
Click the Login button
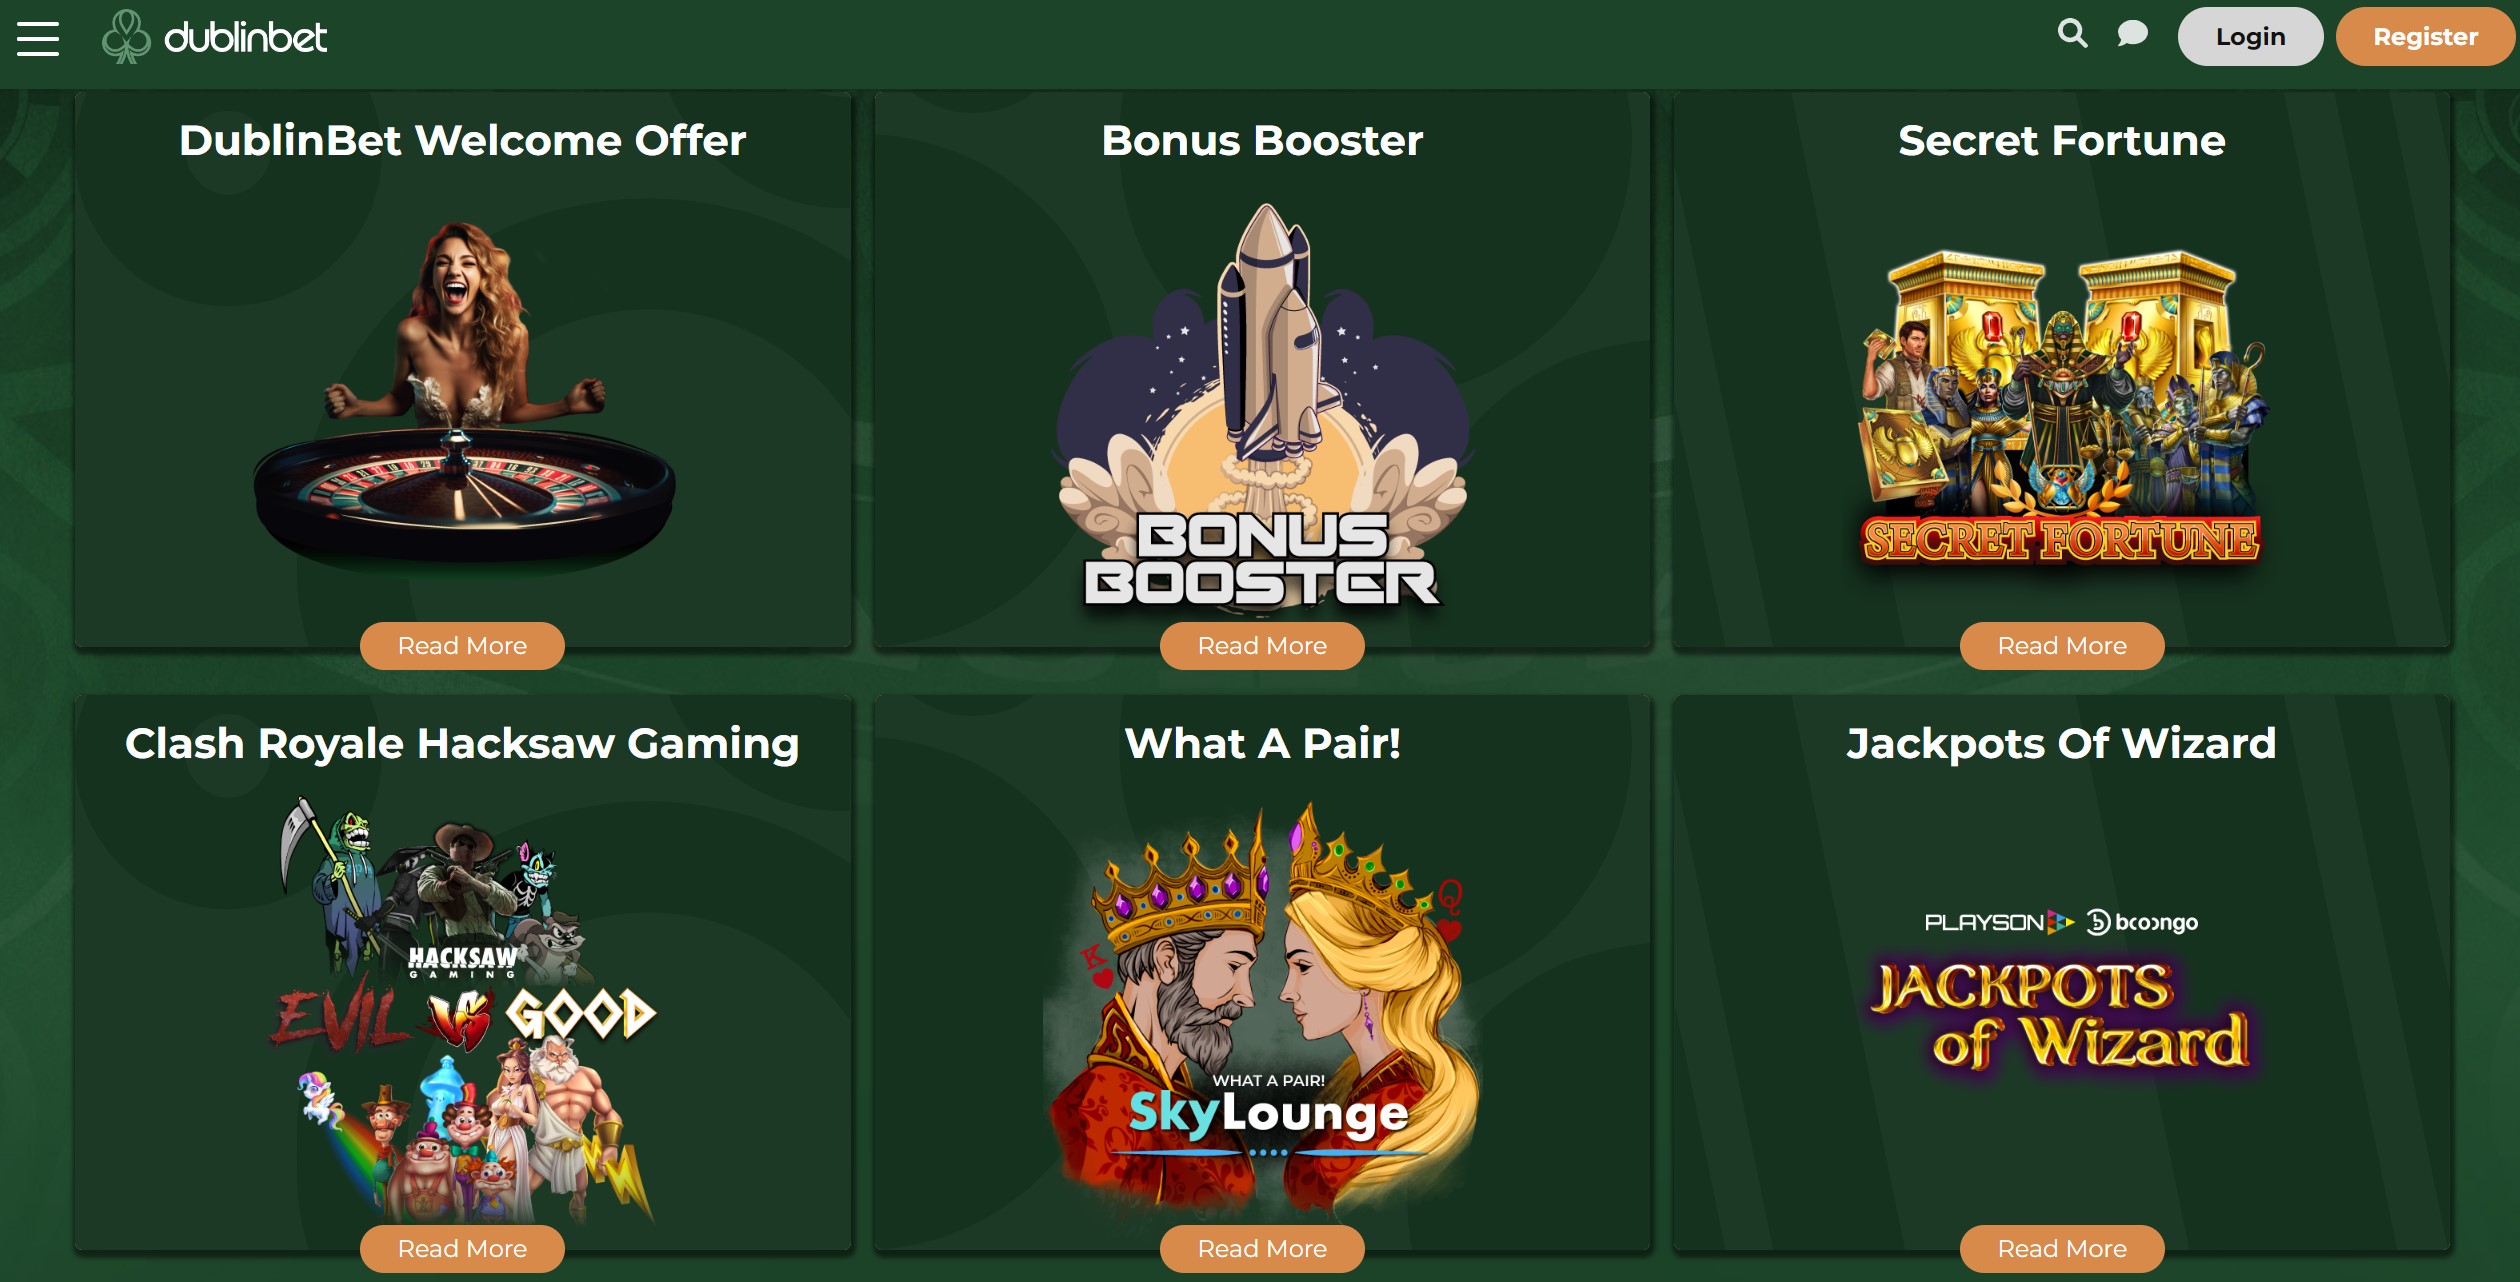point(2250,37)
